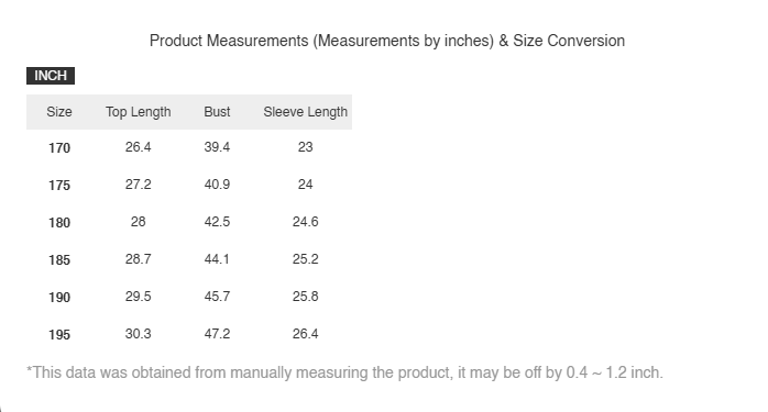Image resolution: width=768 pixels, height=412 pixels.
Task: Select the size 190 row label
Action: pos(59,297)
